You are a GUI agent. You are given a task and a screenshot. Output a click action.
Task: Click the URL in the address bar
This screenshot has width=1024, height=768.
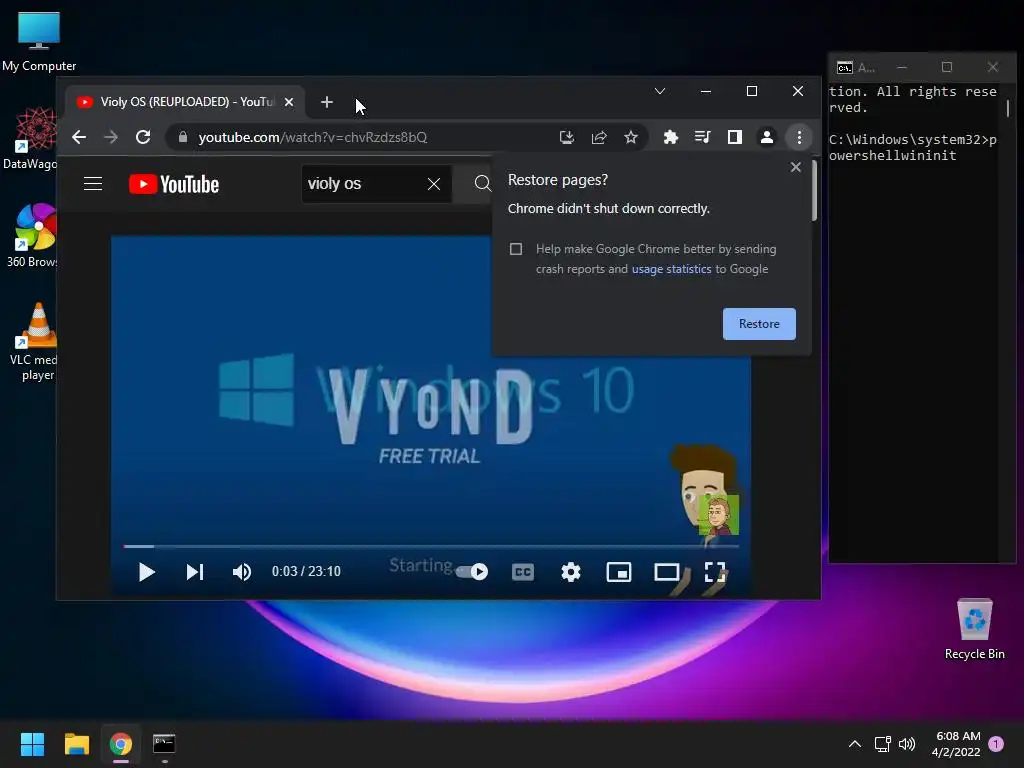(313, 137)
